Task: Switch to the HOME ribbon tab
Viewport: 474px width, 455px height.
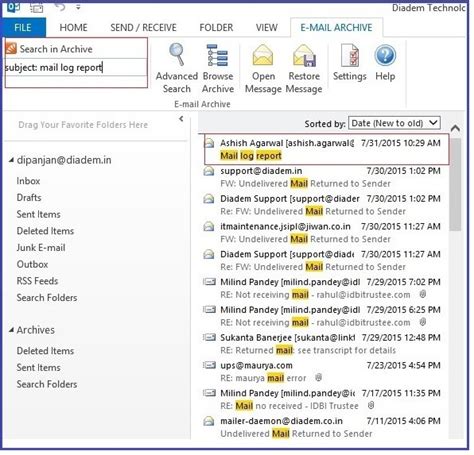Action: (73, 27)
